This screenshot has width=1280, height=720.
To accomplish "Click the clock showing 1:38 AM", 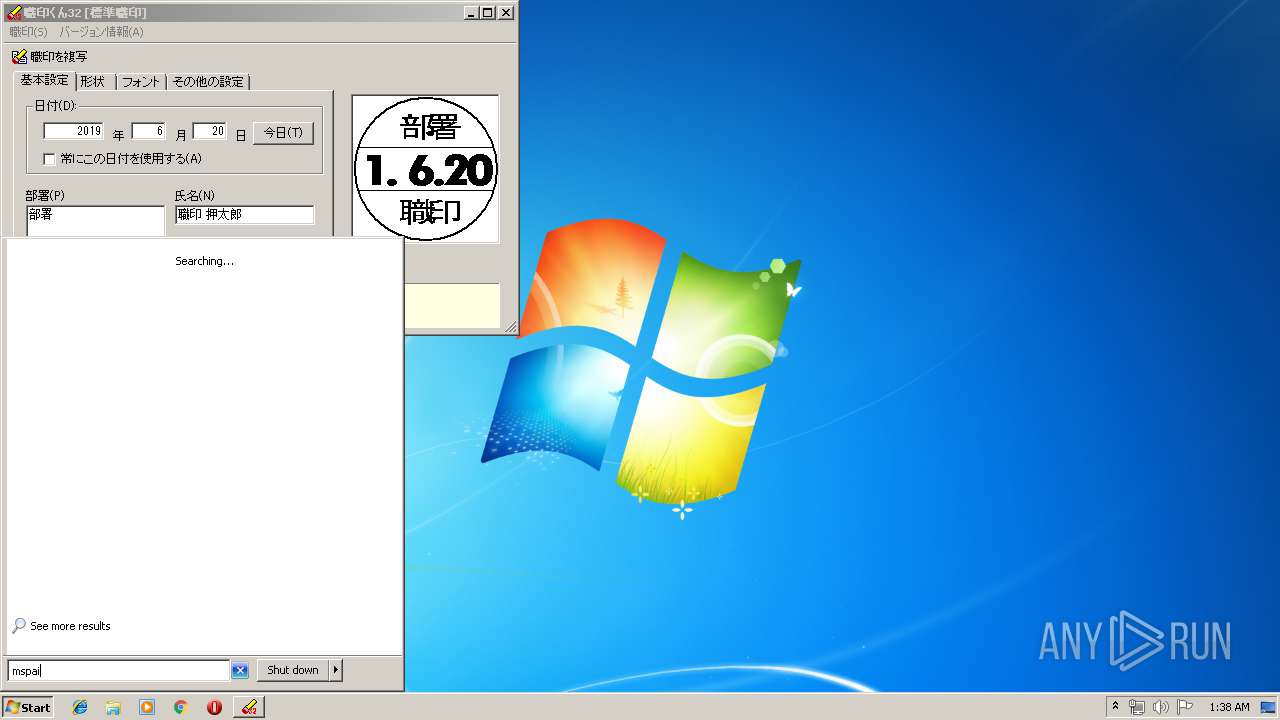I will pyautogui.click(x=1229, y=707).
